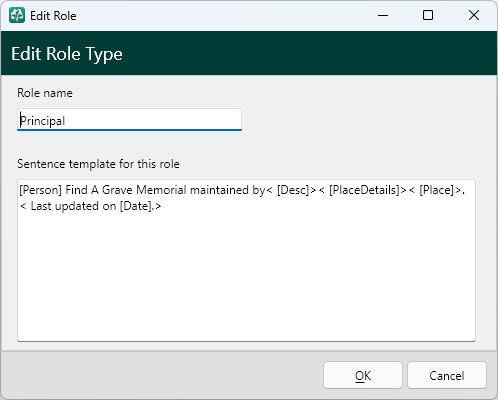Cancel the role type edit
This screenshot has height=400, width=498.
tap(447, 375)
